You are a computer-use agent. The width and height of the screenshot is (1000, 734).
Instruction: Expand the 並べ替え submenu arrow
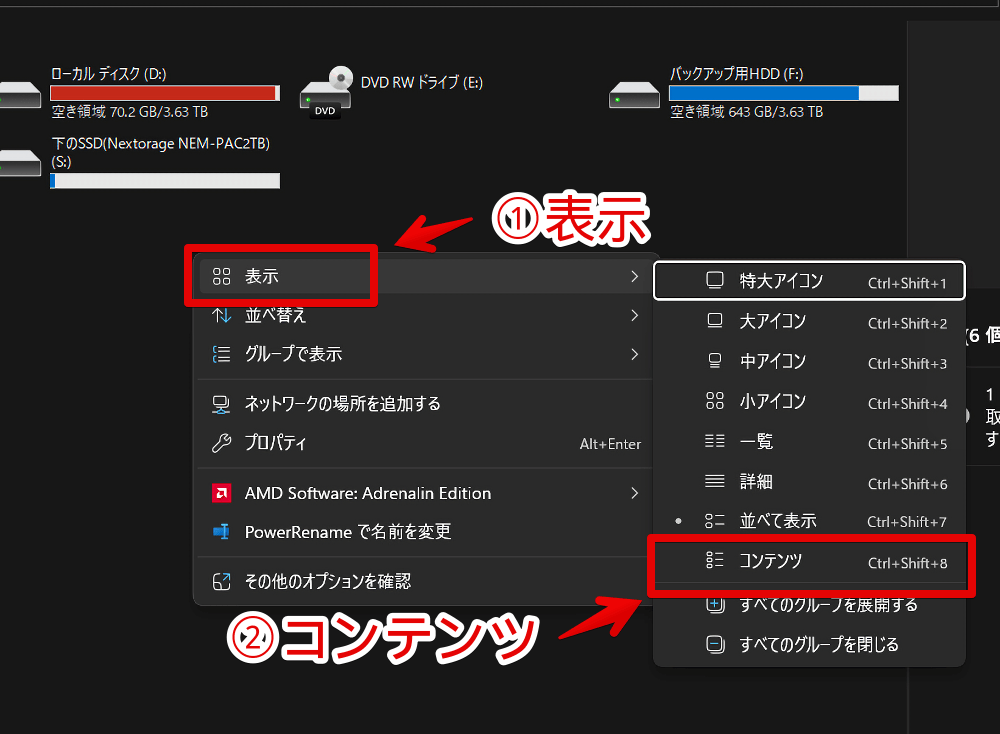coord(634,316)
